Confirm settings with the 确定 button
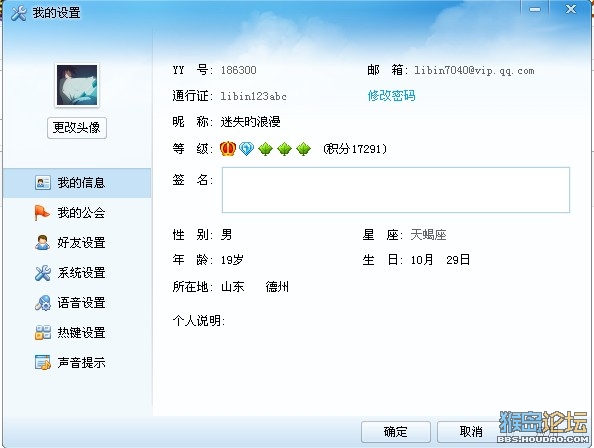Viewport: 594px width, 448px height. (x=395, y=432)
